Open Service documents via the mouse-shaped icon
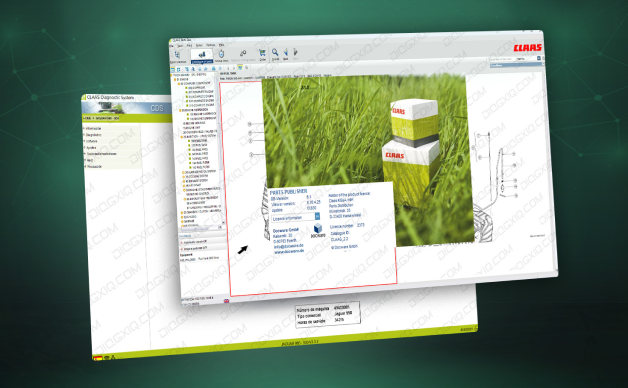This screenshot has height=388, width=628. (221, 54)
